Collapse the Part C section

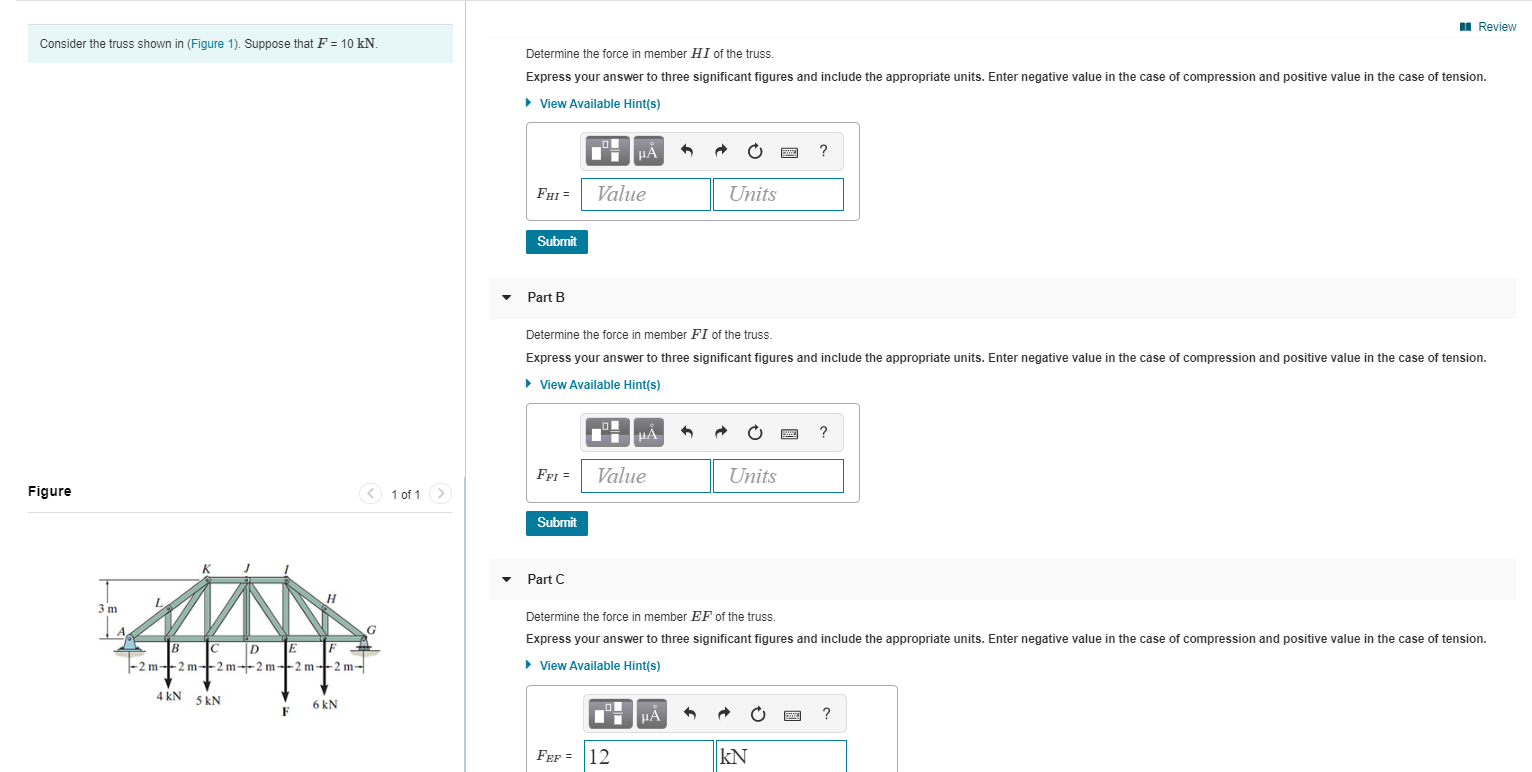pyautogui.click(x=506, y=579)
